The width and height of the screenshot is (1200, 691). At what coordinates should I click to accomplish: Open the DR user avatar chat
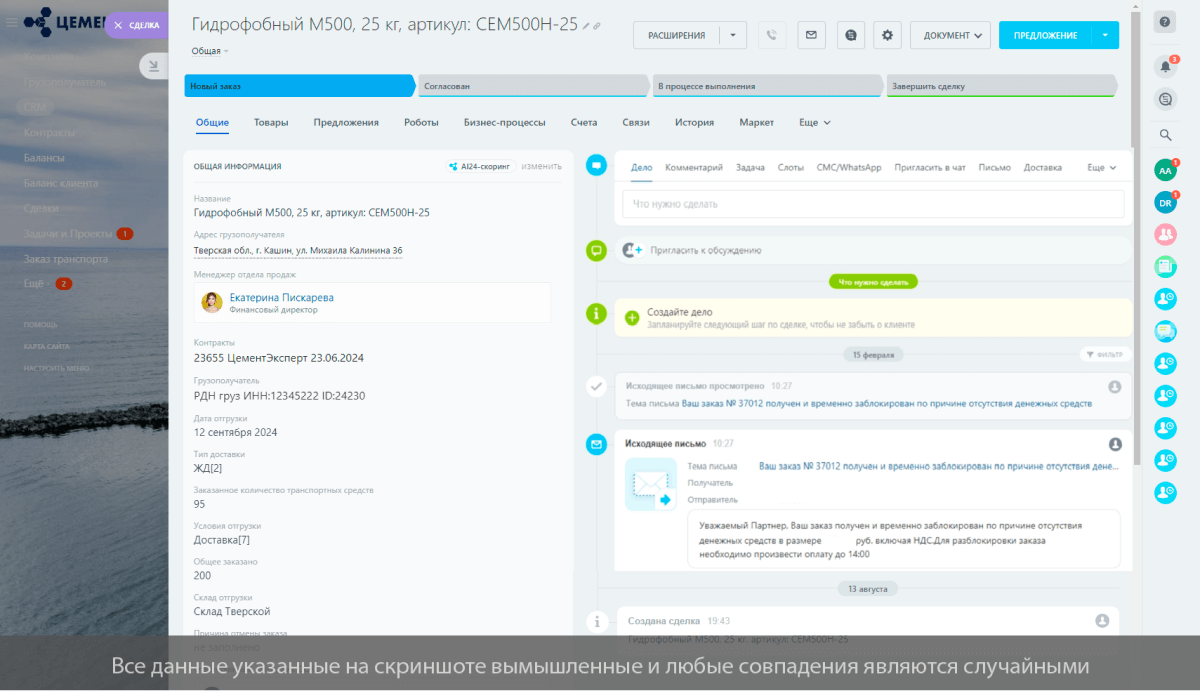point(1165,202)
